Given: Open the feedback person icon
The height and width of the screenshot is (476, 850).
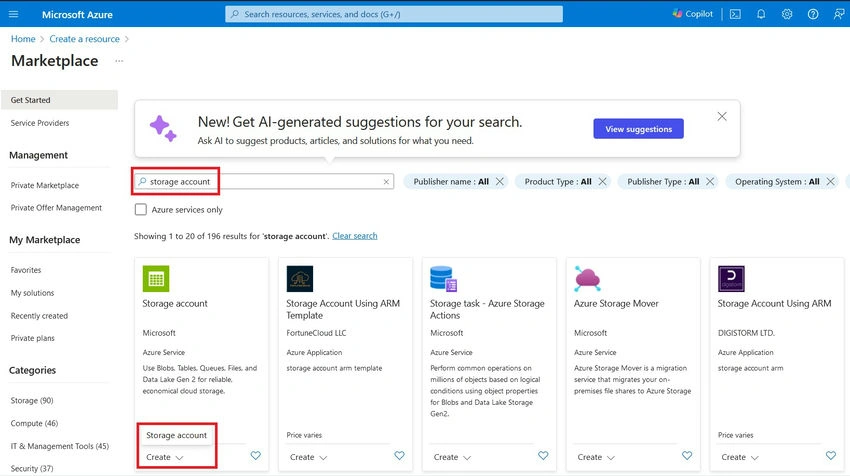Looking at the screenshot, I should click(839, 14).
